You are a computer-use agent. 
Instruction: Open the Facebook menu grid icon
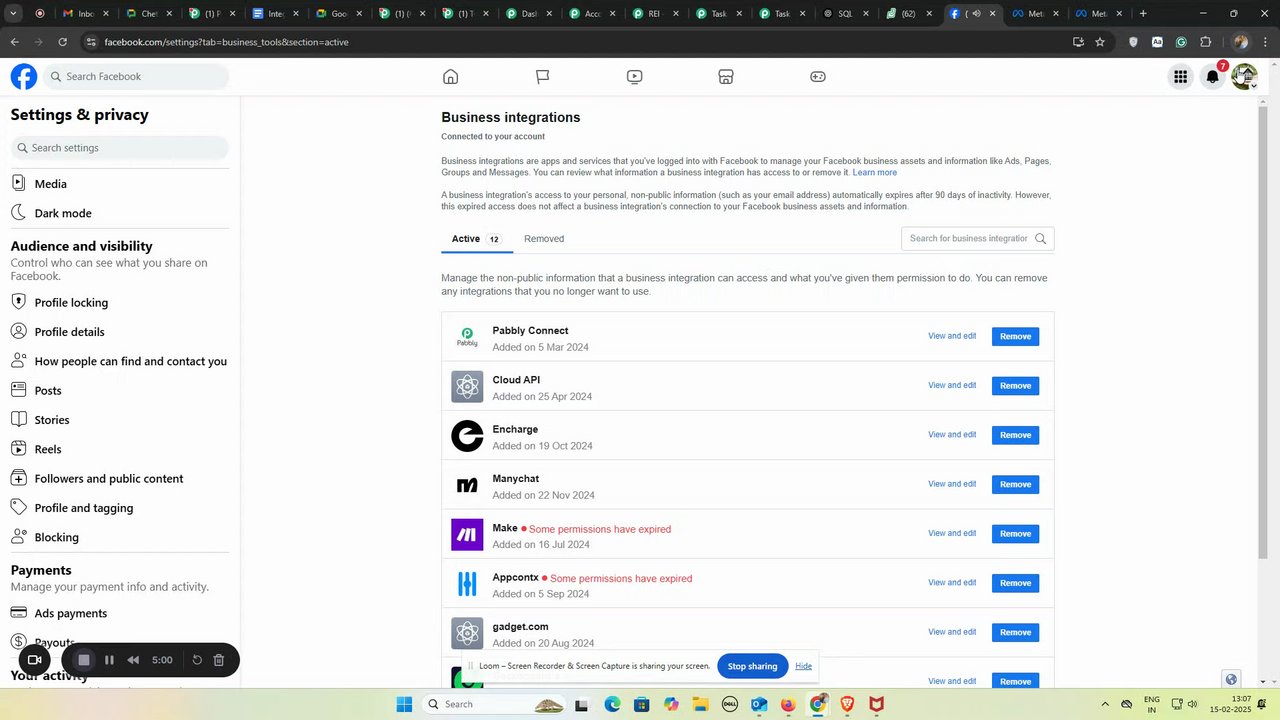pyautogui.click(x=1180, y=77)
